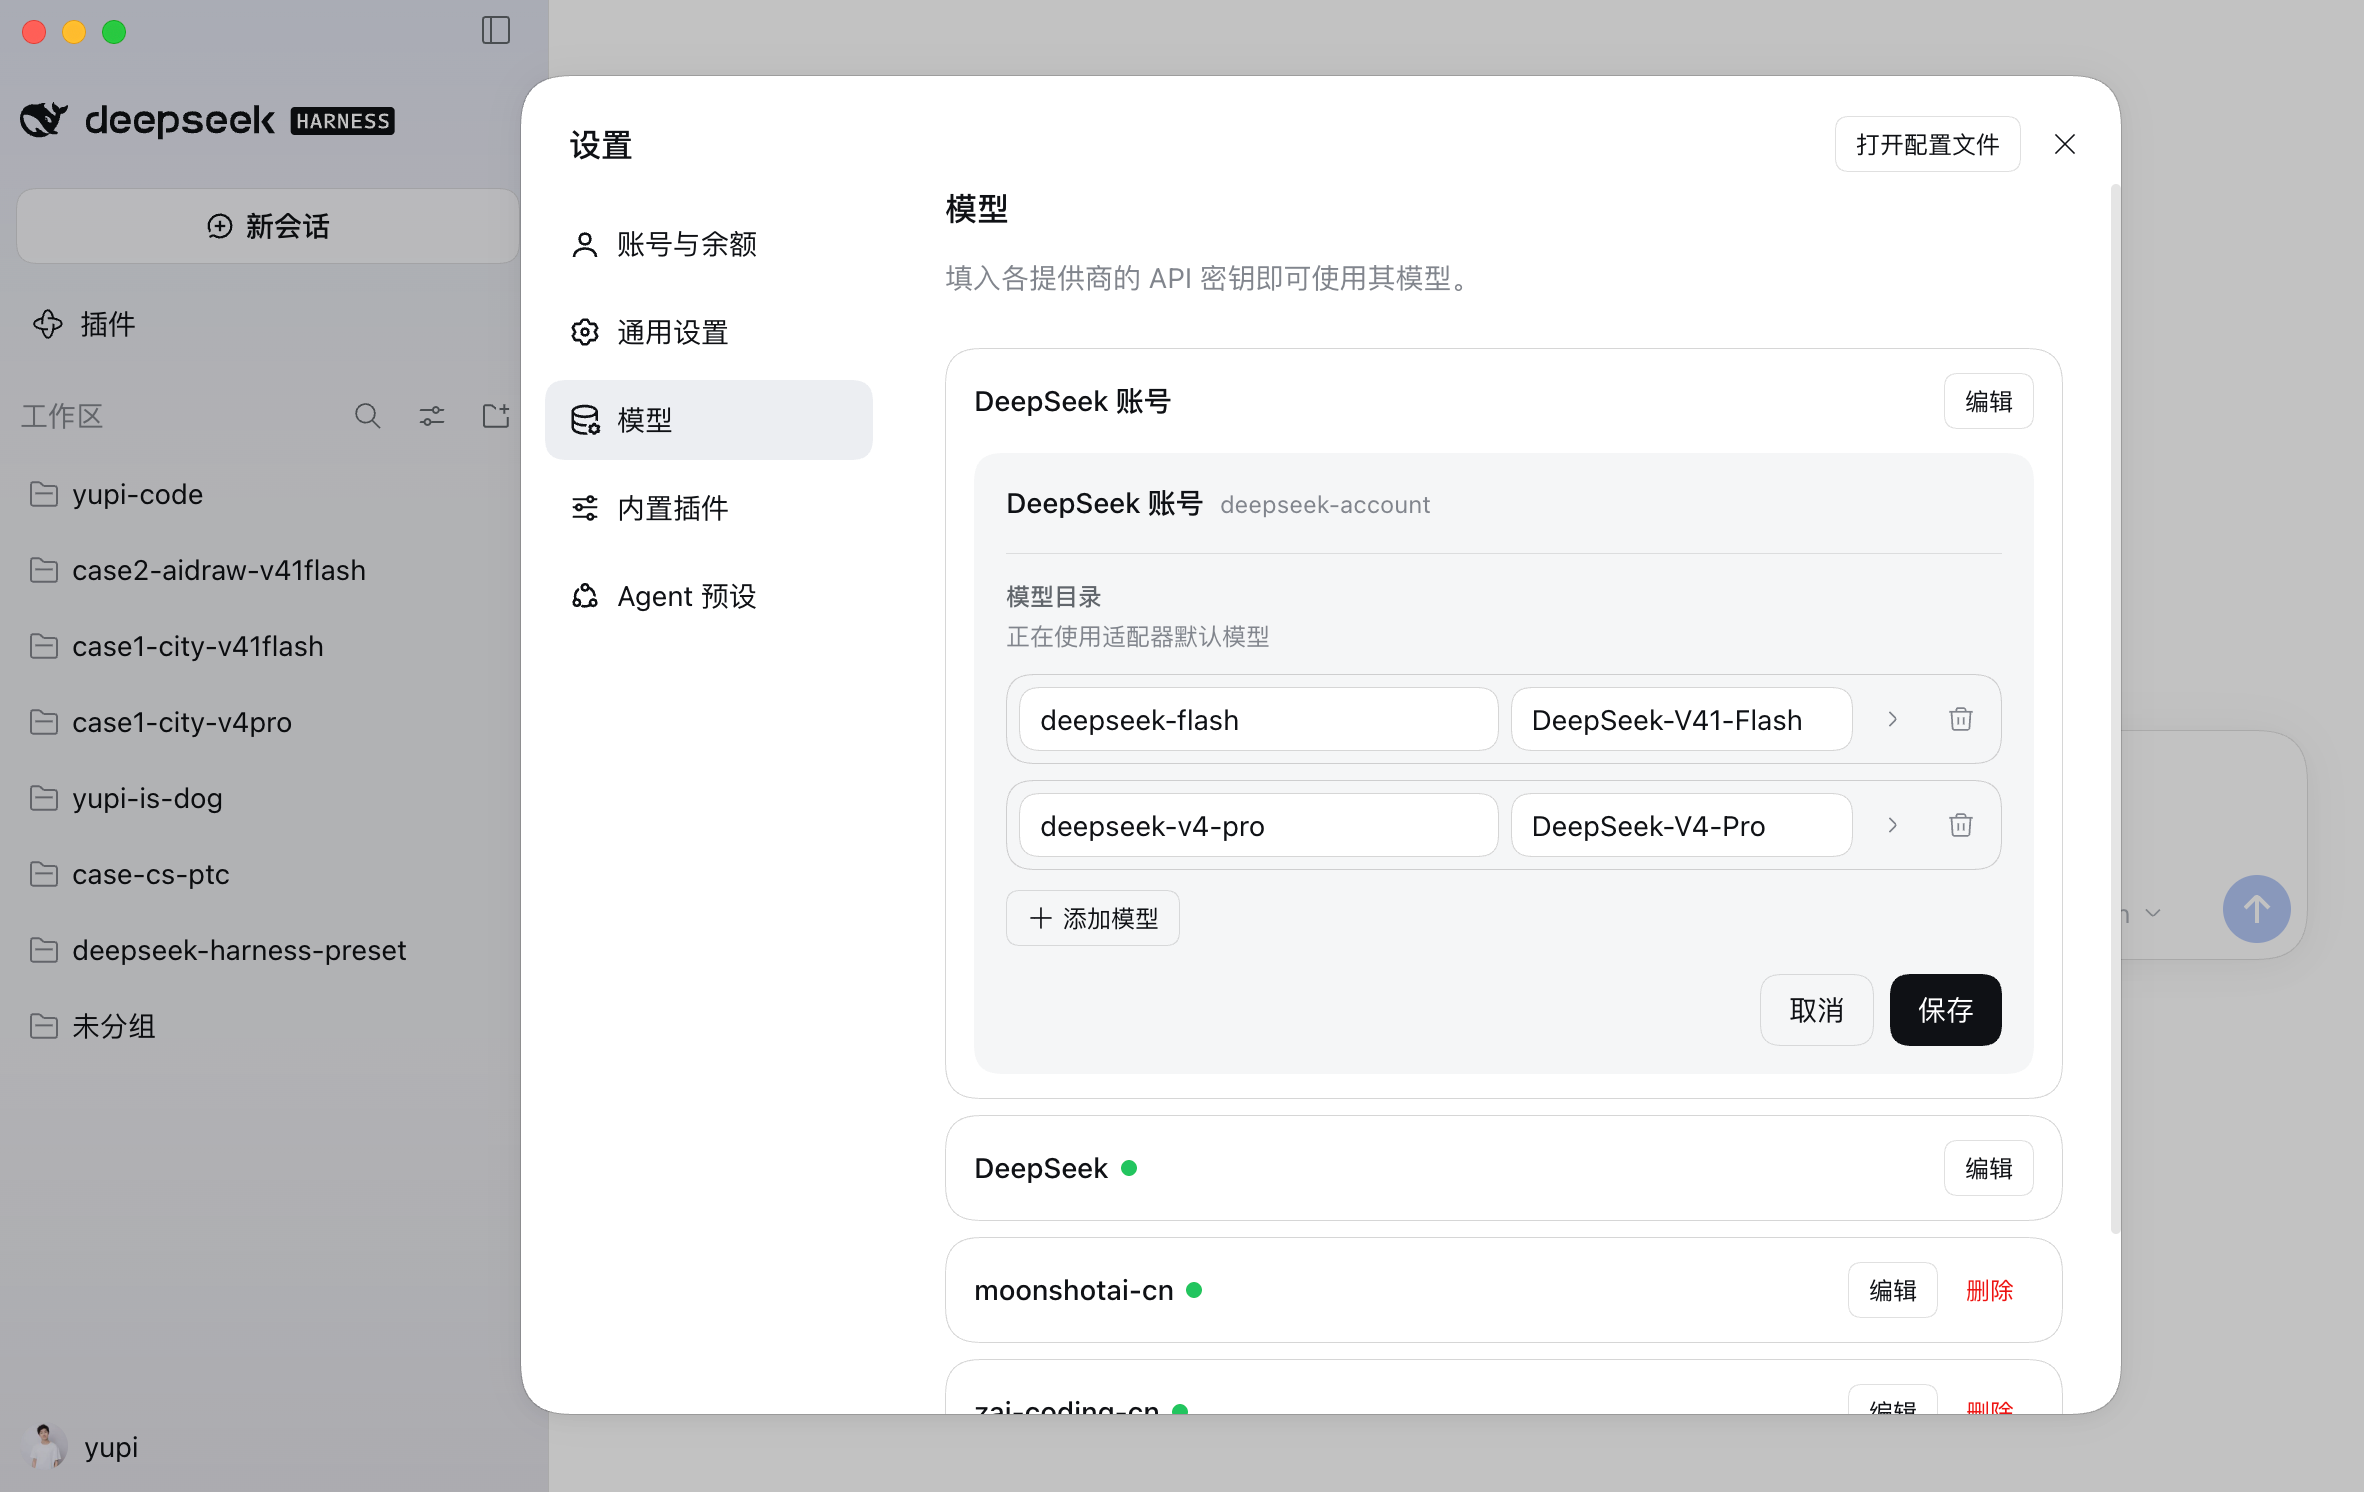
Task: Click the yupi user avatar
Action: (x=45, y=1446)
